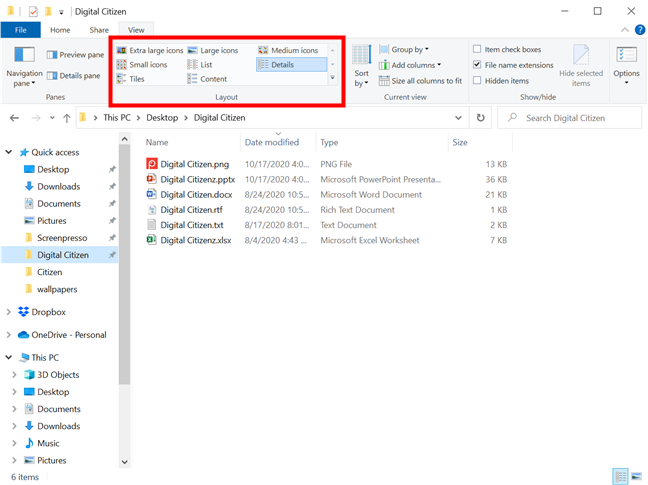Select Citizen folder in sidebar
This screenshot has width=648, height=485.
coord(50,272)
